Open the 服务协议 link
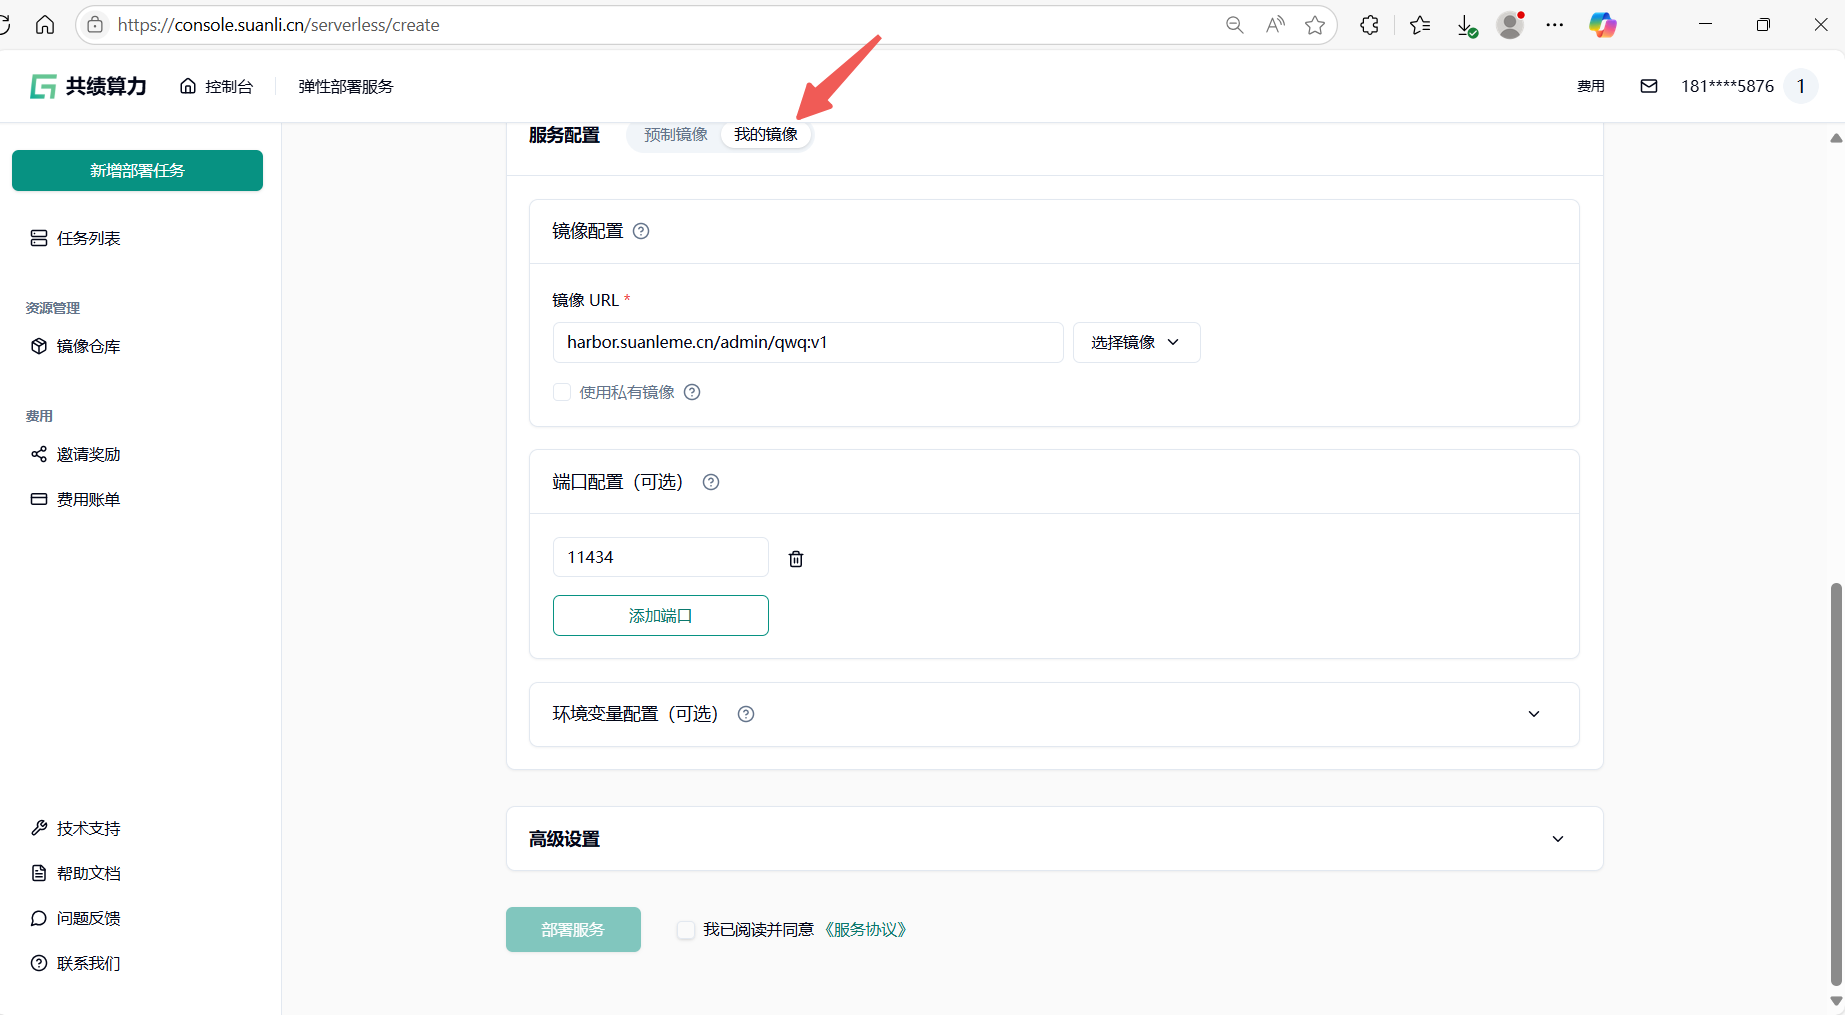Image resolution: width=1845 pixels, height=1015 pixels. (x=866, y=930)
